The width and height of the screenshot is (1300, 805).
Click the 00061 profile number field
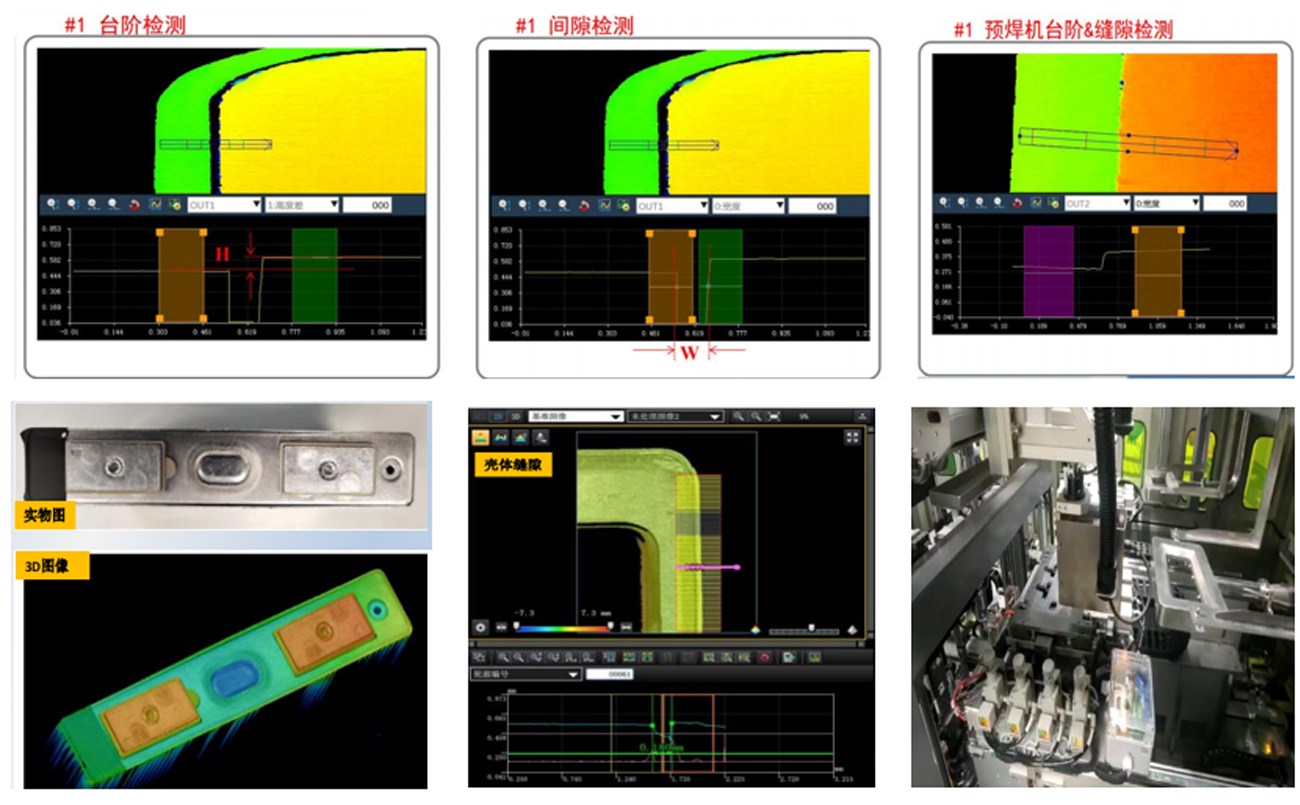612,675
